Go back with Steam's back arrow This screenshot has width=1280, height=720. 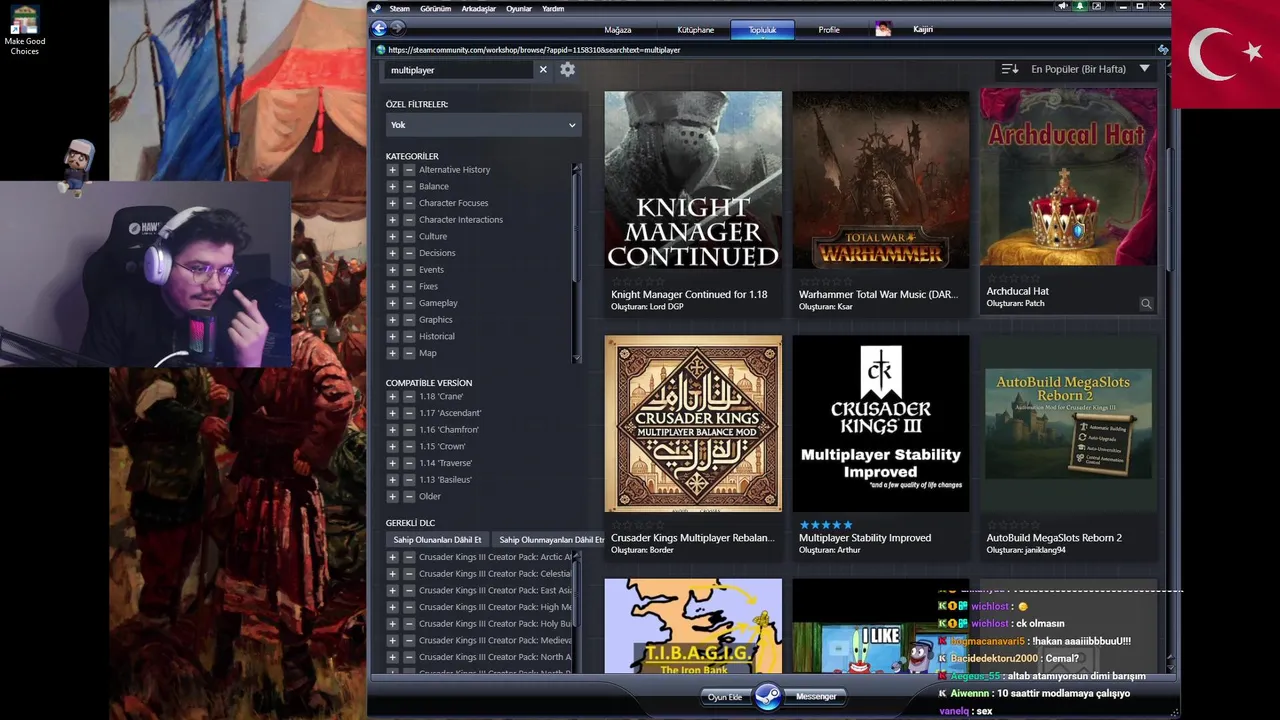point(379,29)
